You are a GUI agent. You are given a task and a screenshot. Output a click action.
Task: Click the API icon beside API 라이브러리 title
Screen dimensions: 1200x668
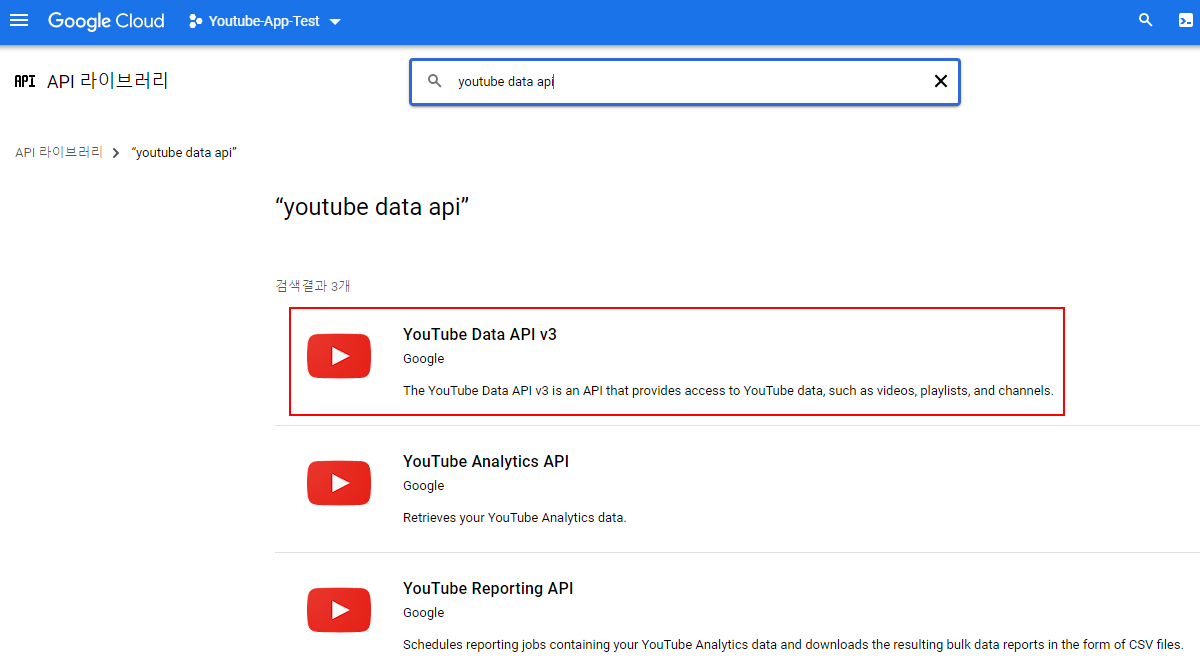pos(25,82)
